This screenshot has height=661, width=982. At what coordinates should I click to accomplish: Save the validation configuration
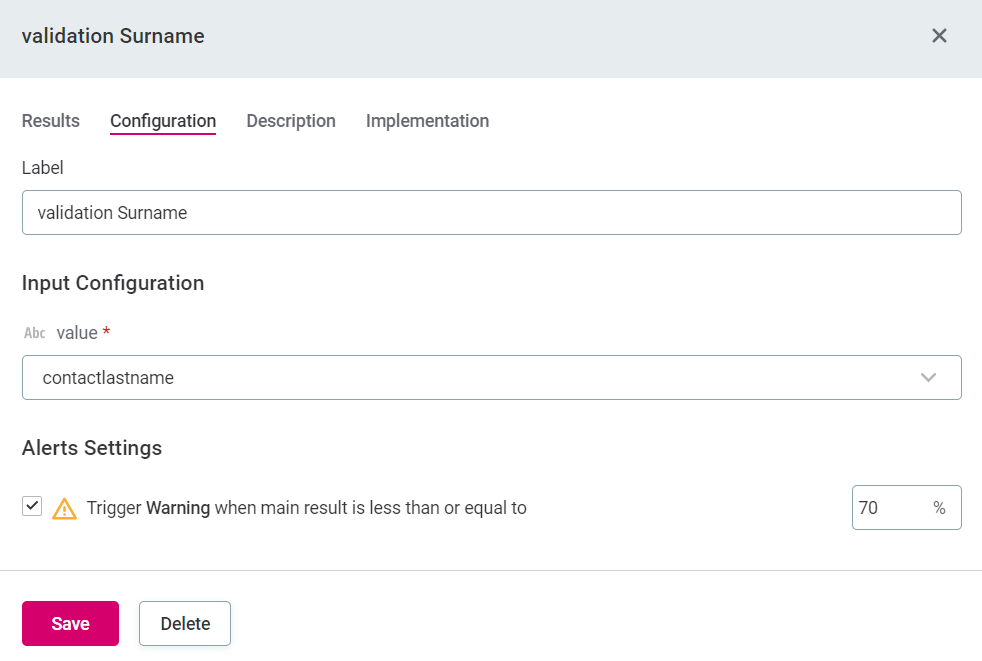70,624
